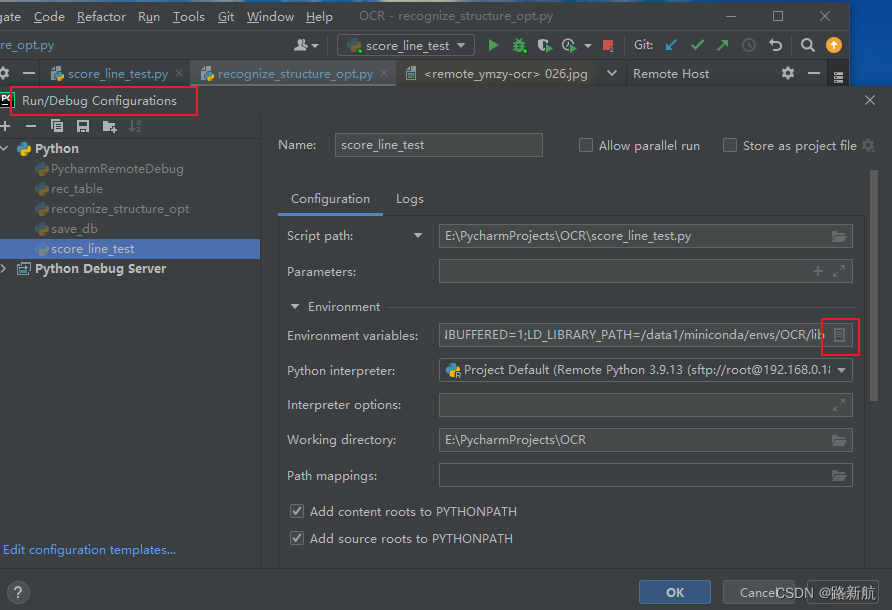This screenshot has height=610, width=892.
Task: Select PycharmRemoteDebug configuration
Action: pos(117,168)
